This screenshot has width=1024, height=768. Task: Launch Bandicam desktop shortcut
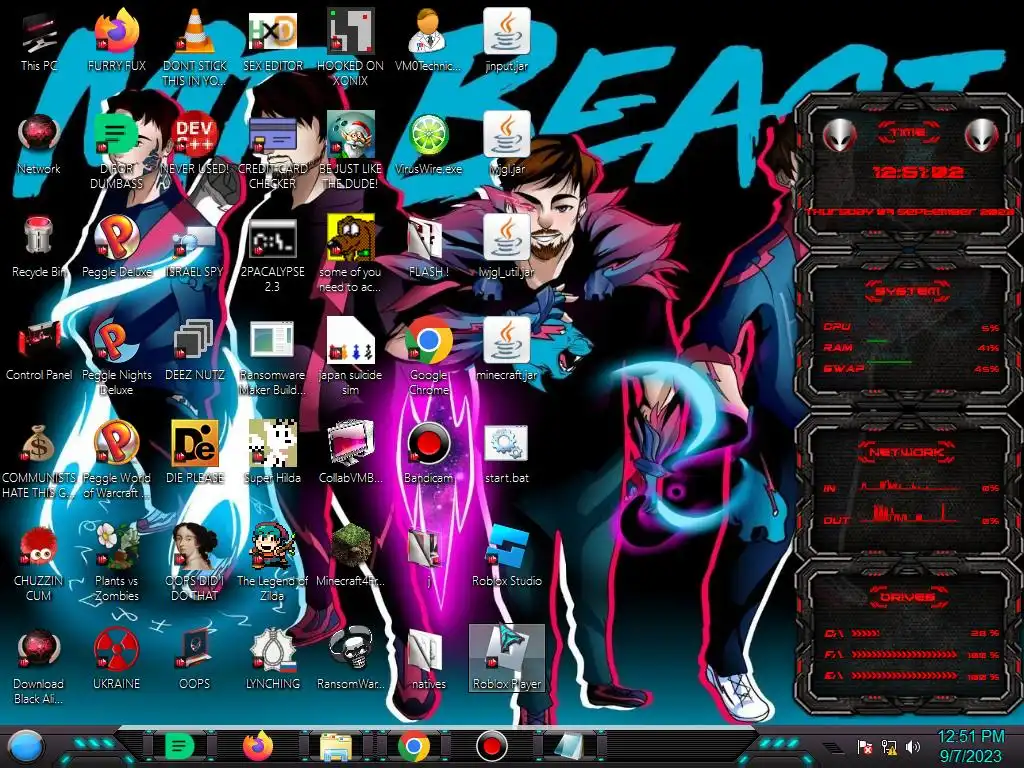coord(428,453)
